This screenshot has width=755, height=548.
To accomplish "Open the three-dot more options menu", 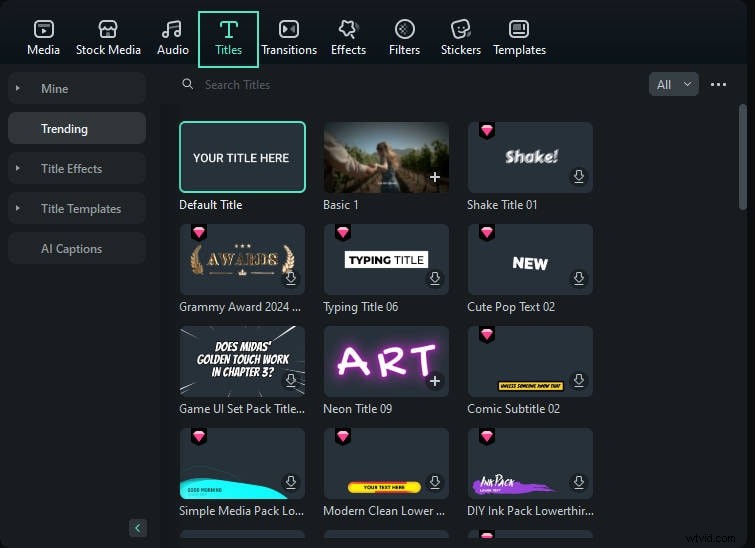I will (x=718, y=85).
